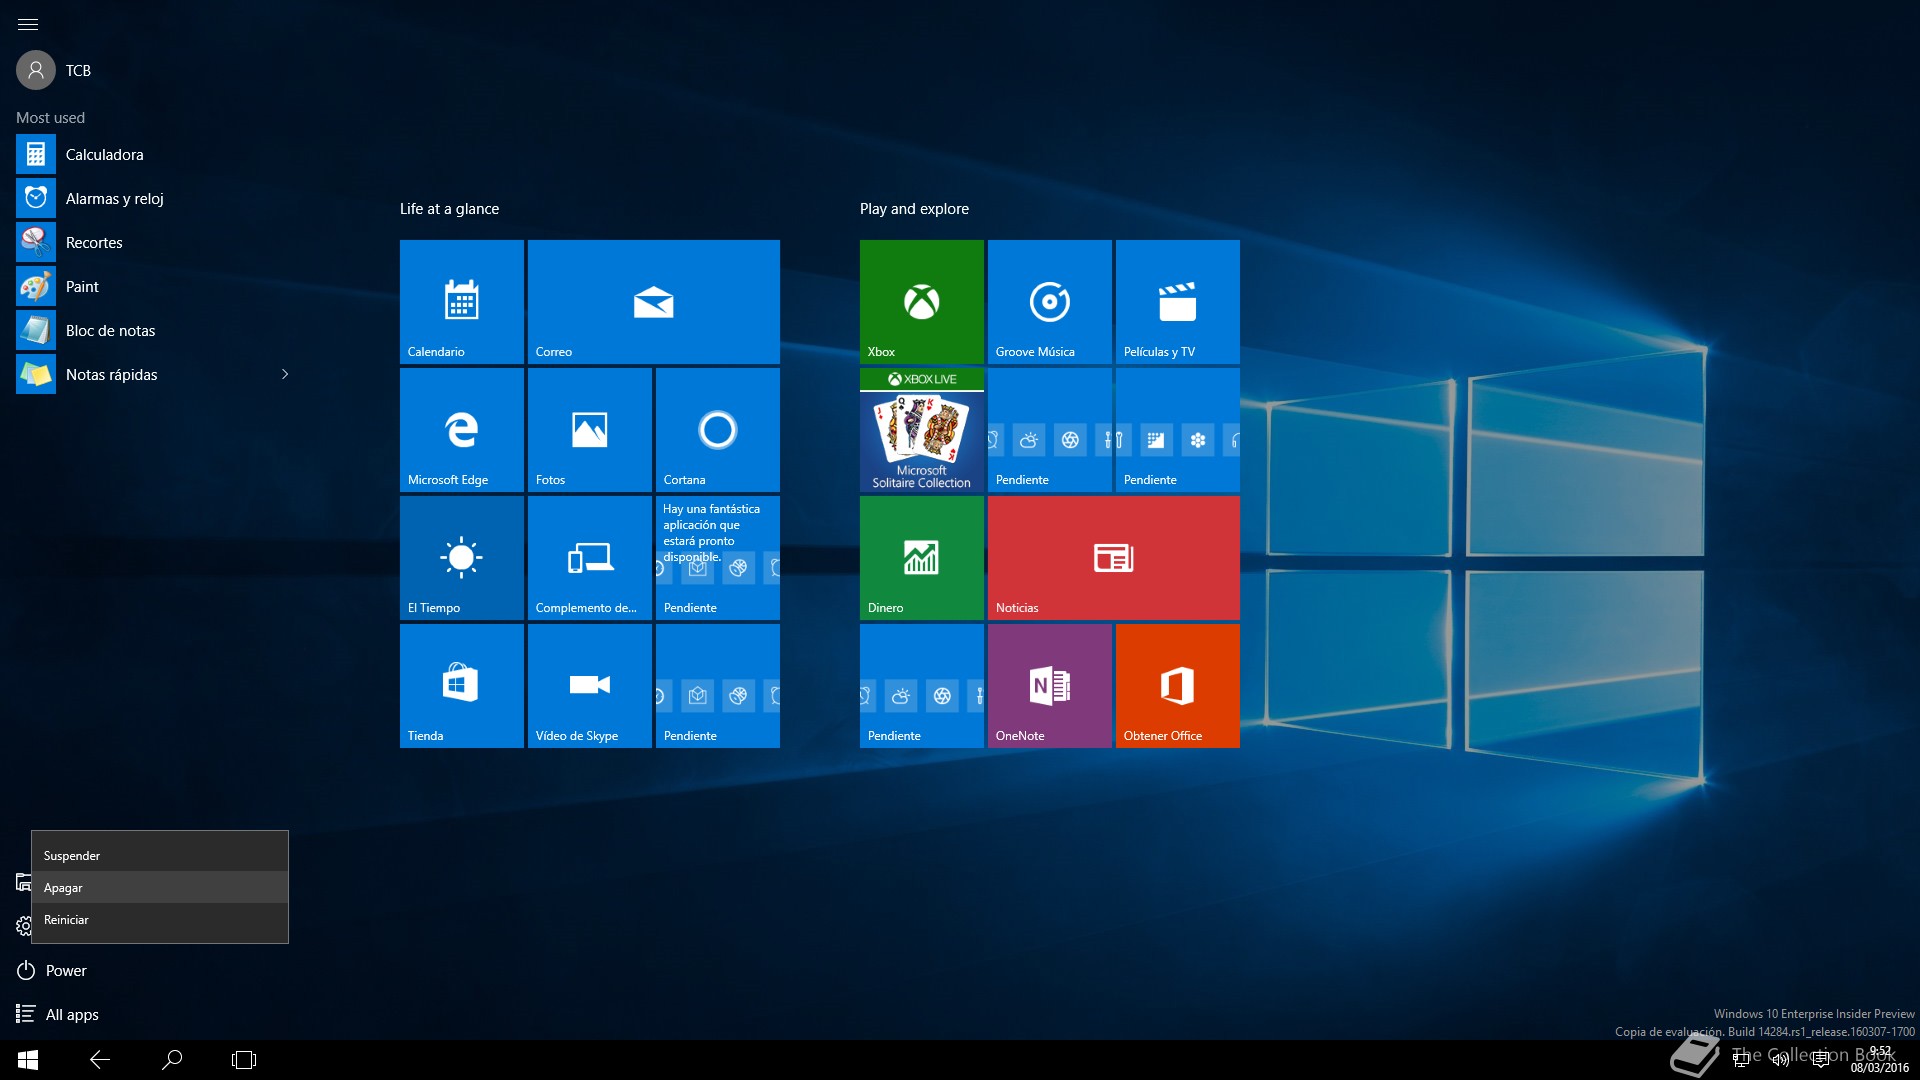Image resolution: width=1920 pixels, height=1080 pixels.
Task: Open the Pendiente tile beside Vídeo de Skype
Action: pos(718,686)
